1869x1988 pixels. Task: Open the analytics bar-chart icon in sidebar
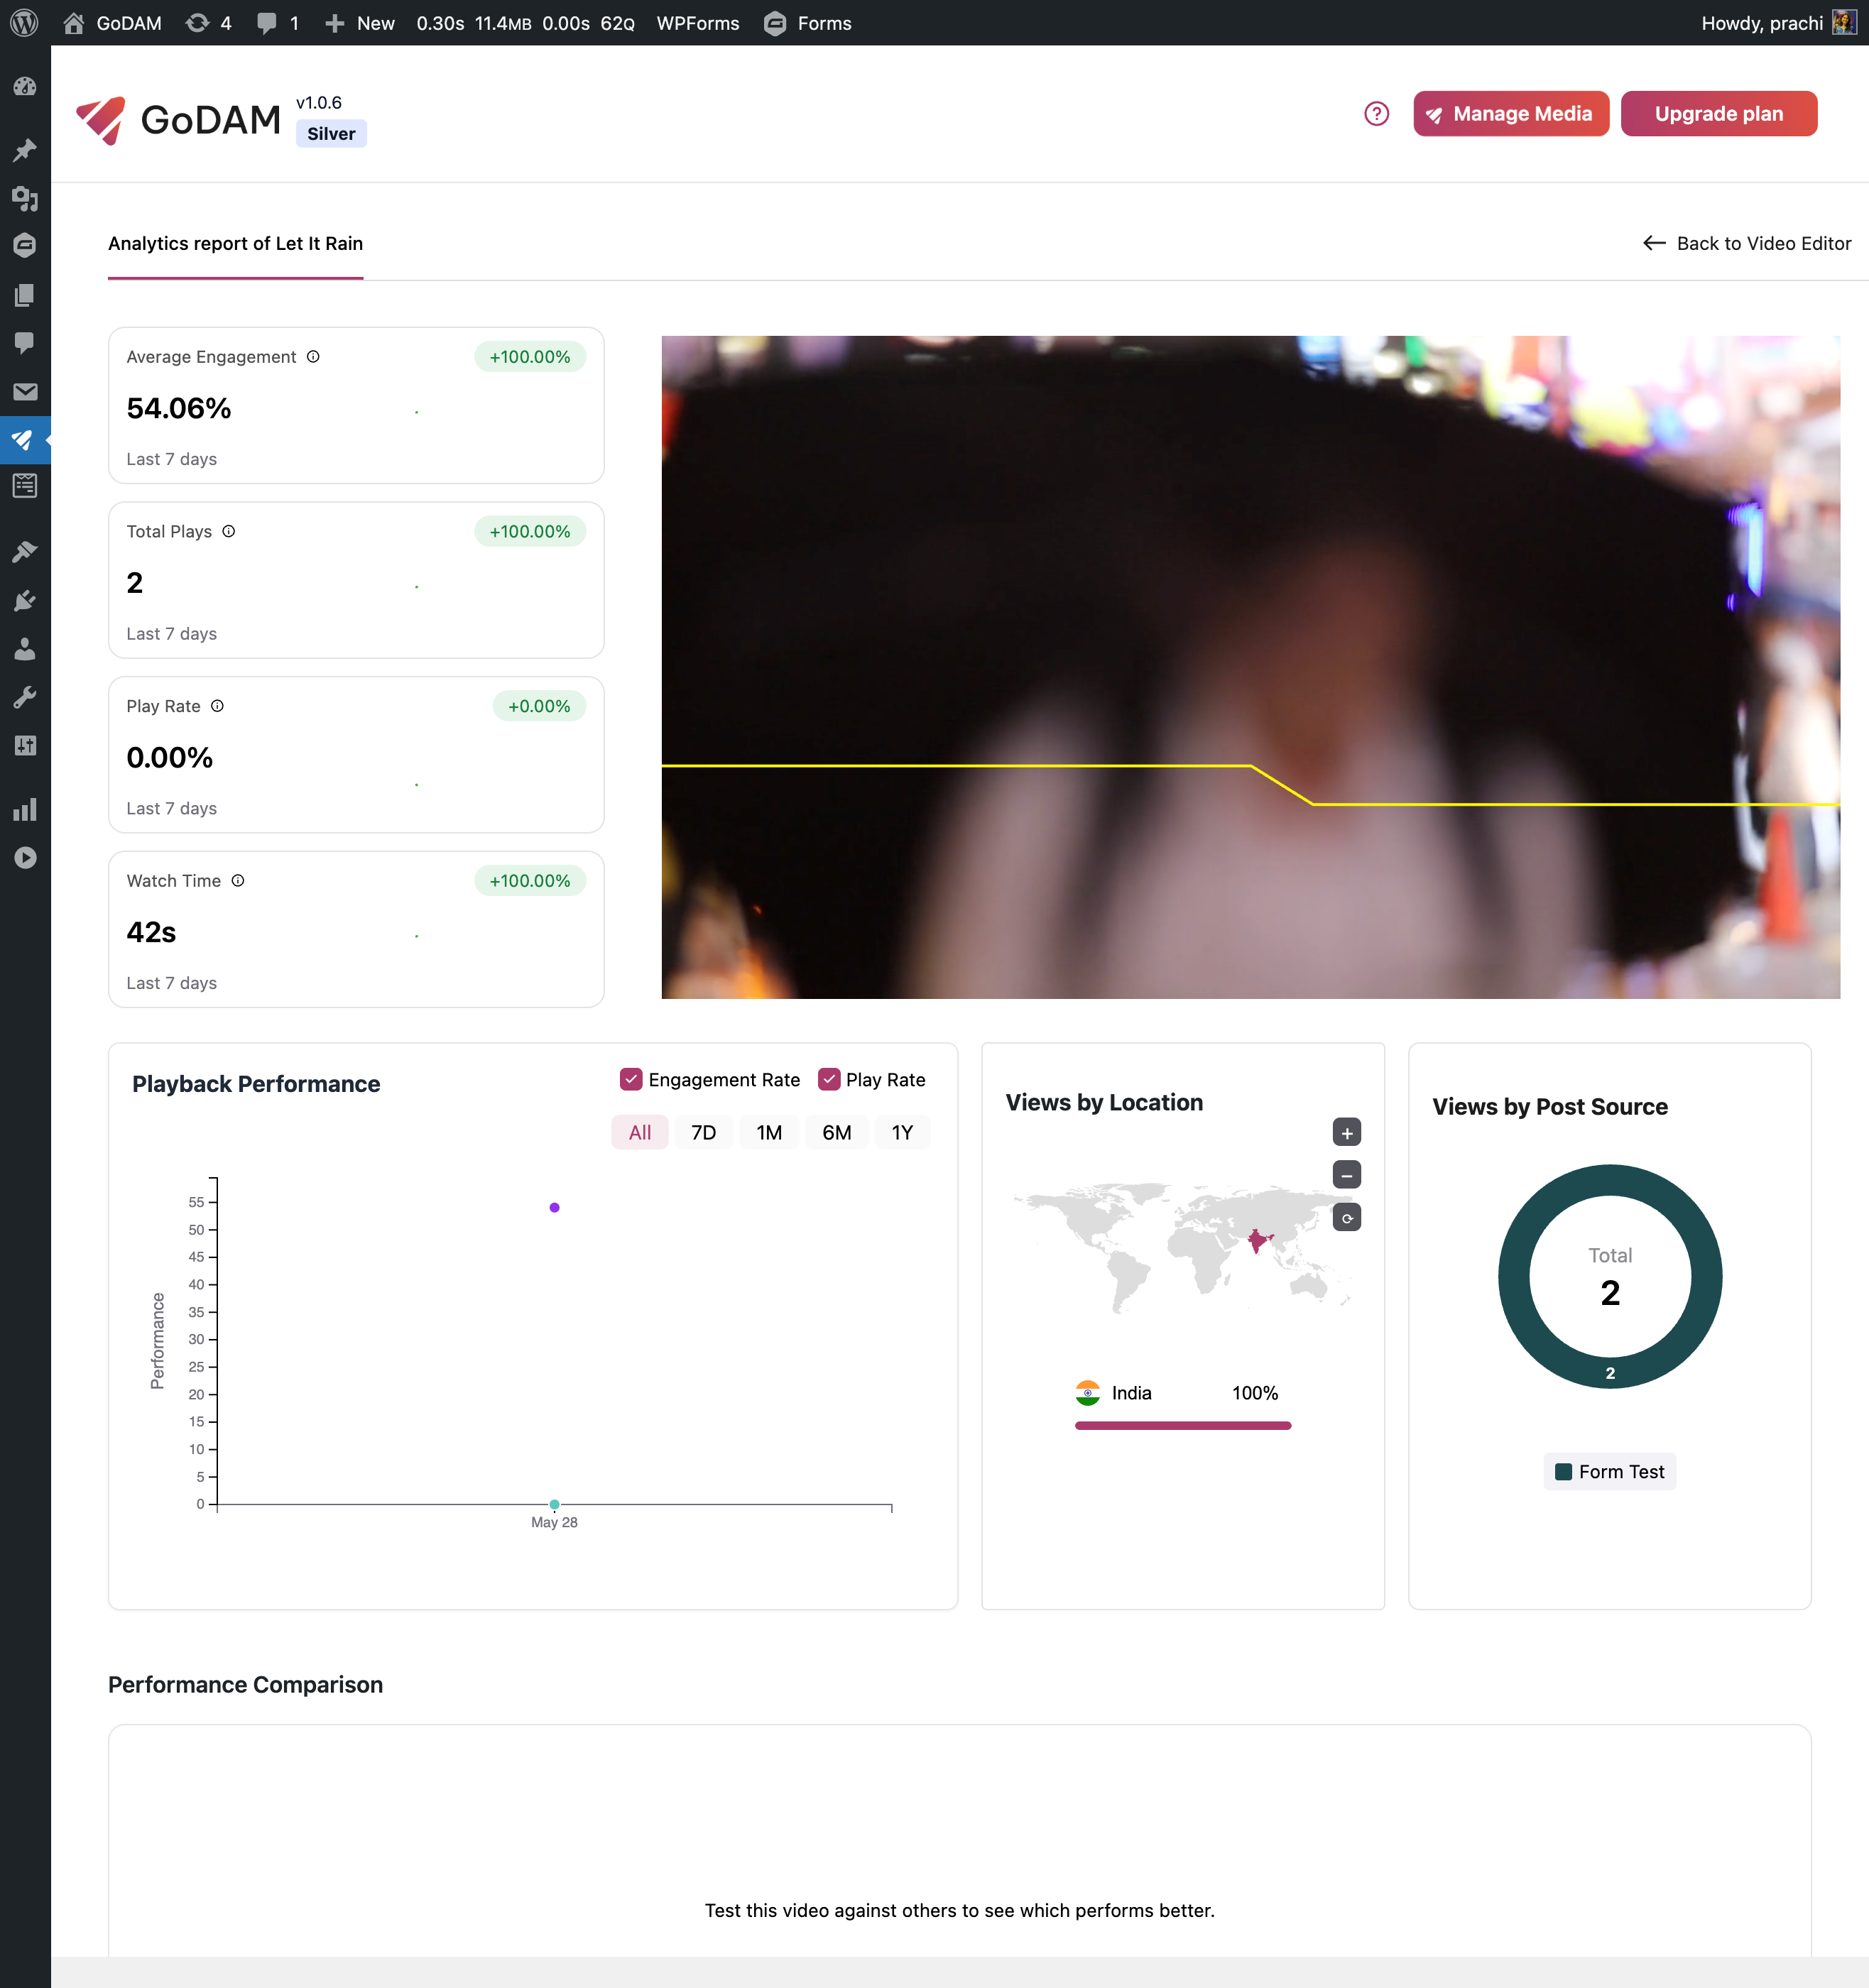pyautogui.click(x=25, y=808)
